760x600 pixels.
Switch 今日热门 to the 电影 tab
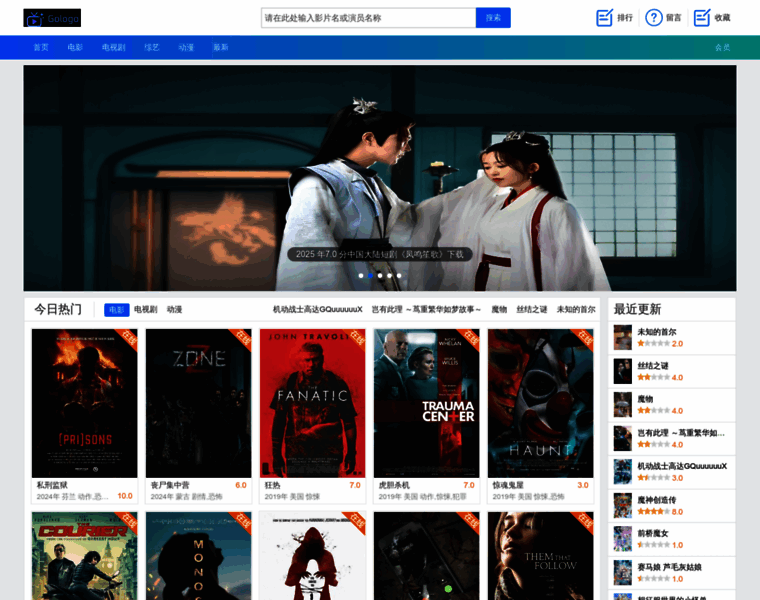tap(117, 310)
